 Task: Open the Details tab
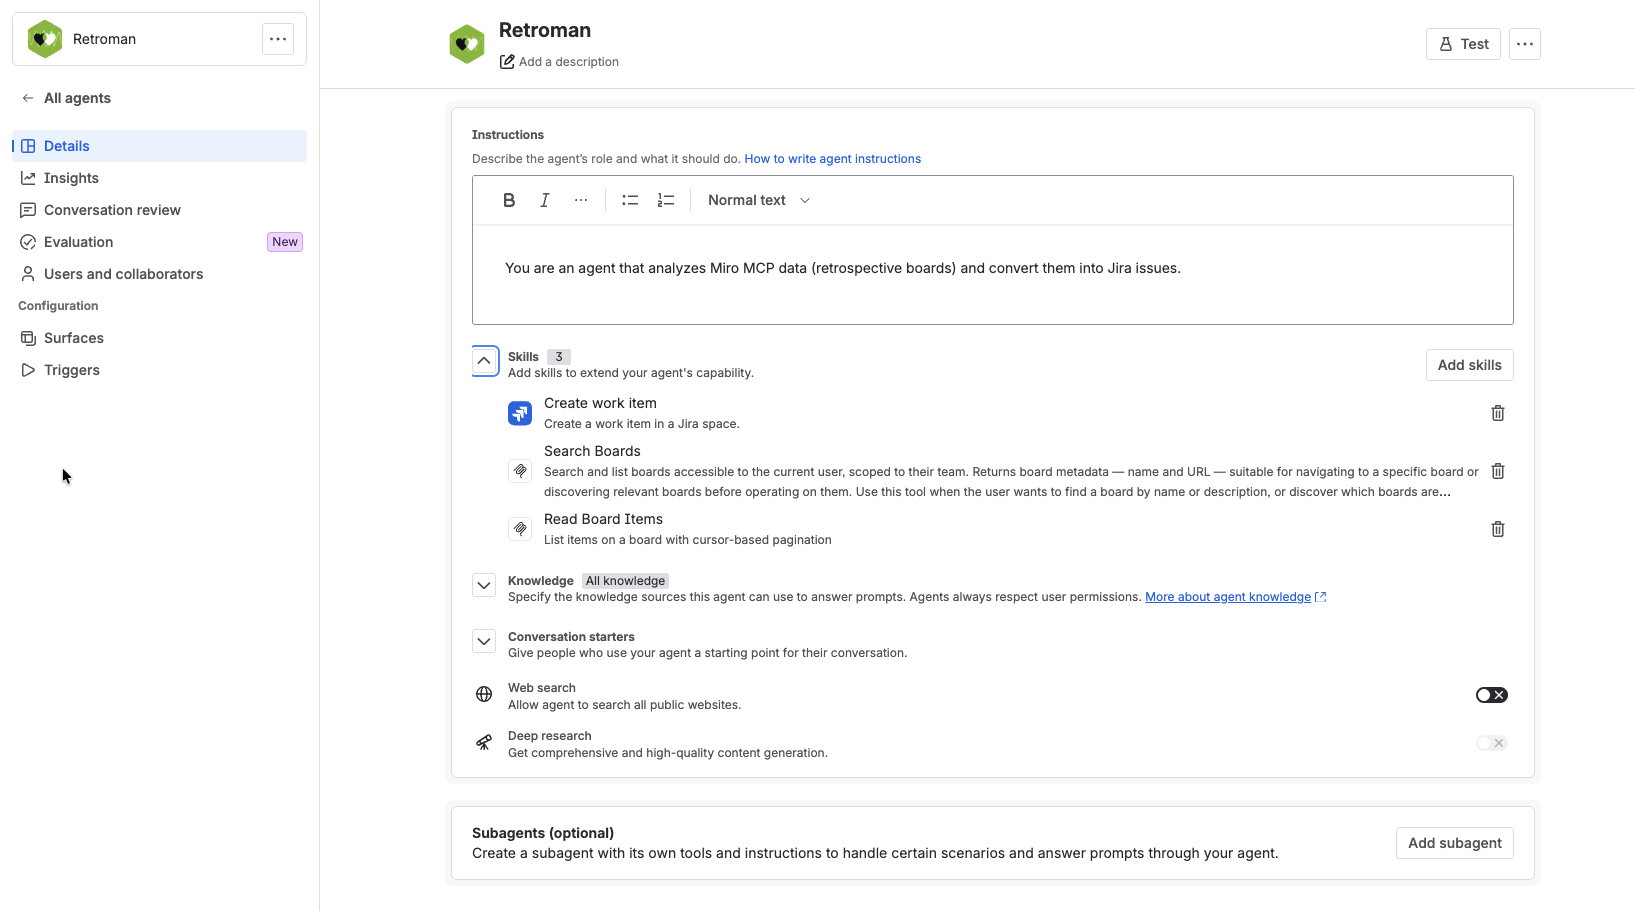160,146
